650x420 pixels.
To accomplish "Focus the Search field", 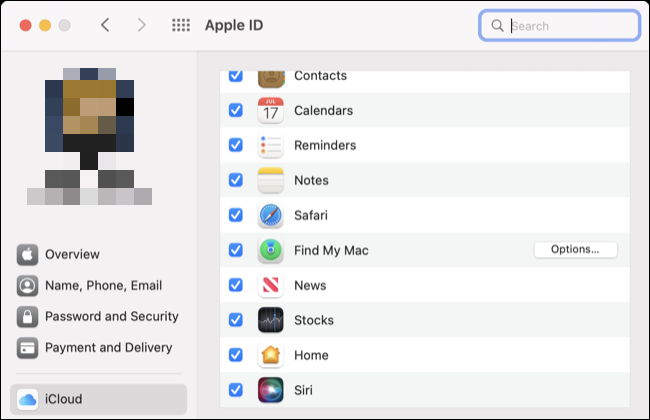I will click(559, 26).
